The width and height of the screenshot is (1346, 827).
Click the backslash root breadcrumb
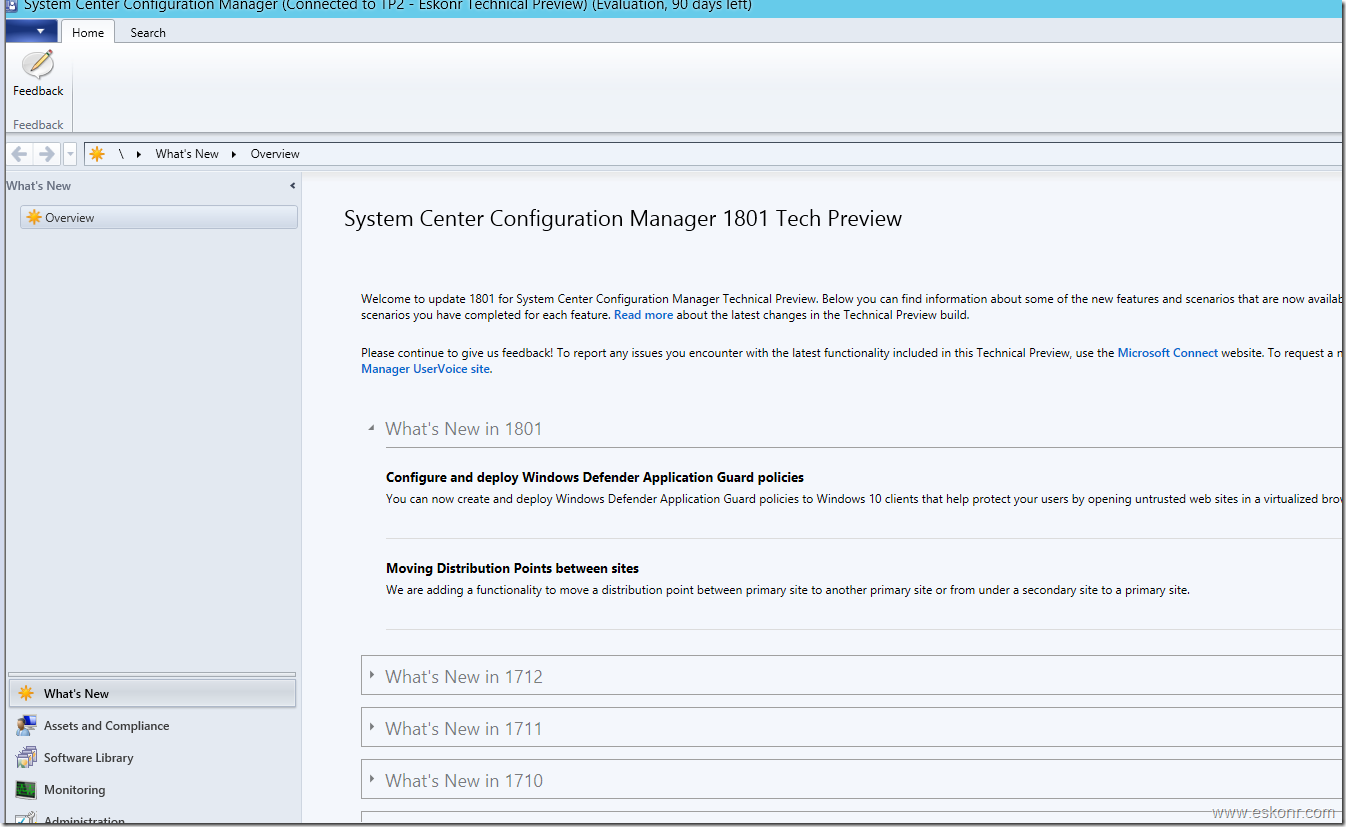(121, 154)
